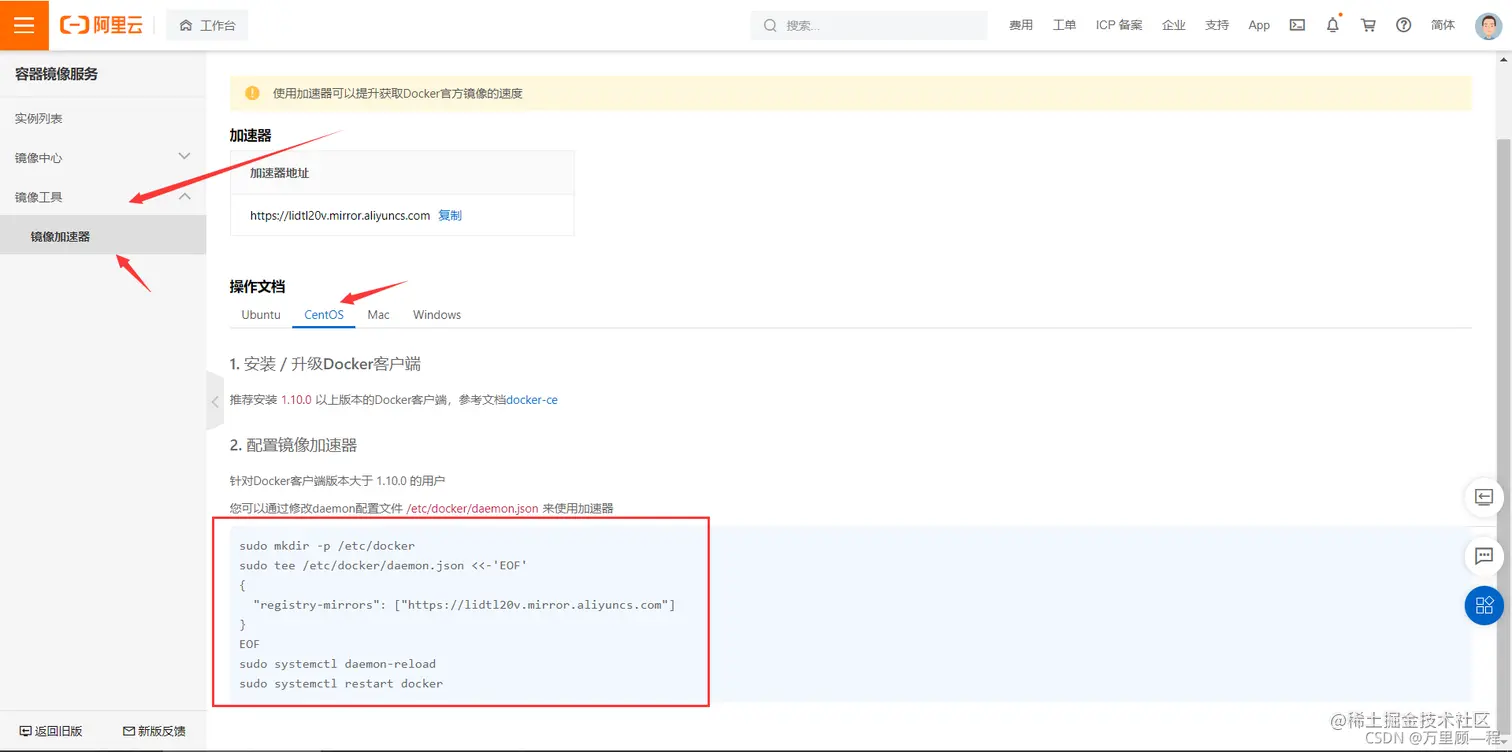Launch Cloud Shell terminal icon

point(1297,25)
